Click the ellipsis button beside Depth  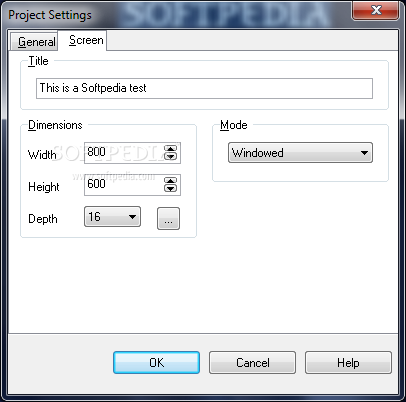tap(168, 219)
